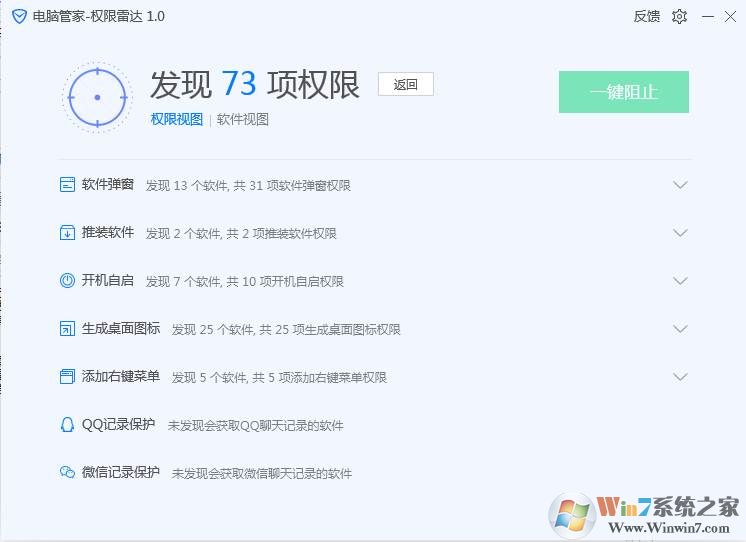Click text 未发现会获取微信聊天记录的软件
Image resolution: width=746 pixels, height=542 pixels.
(x=262, y=474)
